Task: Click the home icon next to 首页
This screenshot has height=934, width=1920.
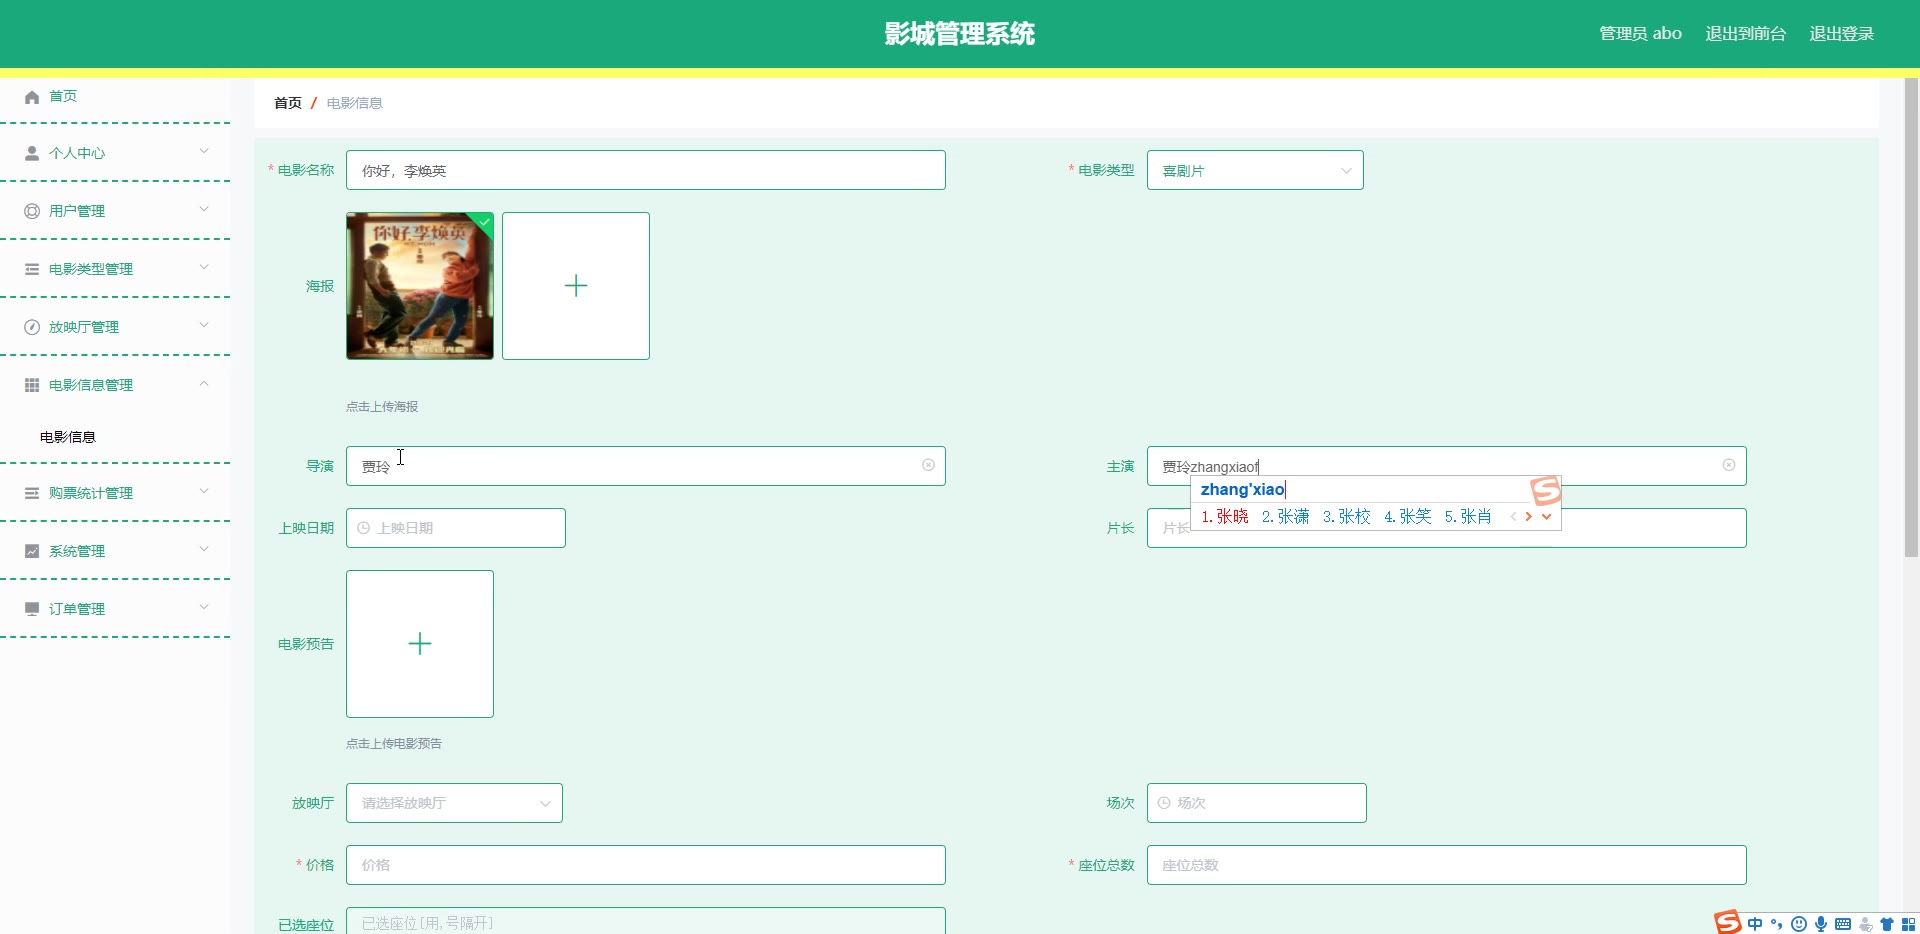Action: (x=32, y=97)
